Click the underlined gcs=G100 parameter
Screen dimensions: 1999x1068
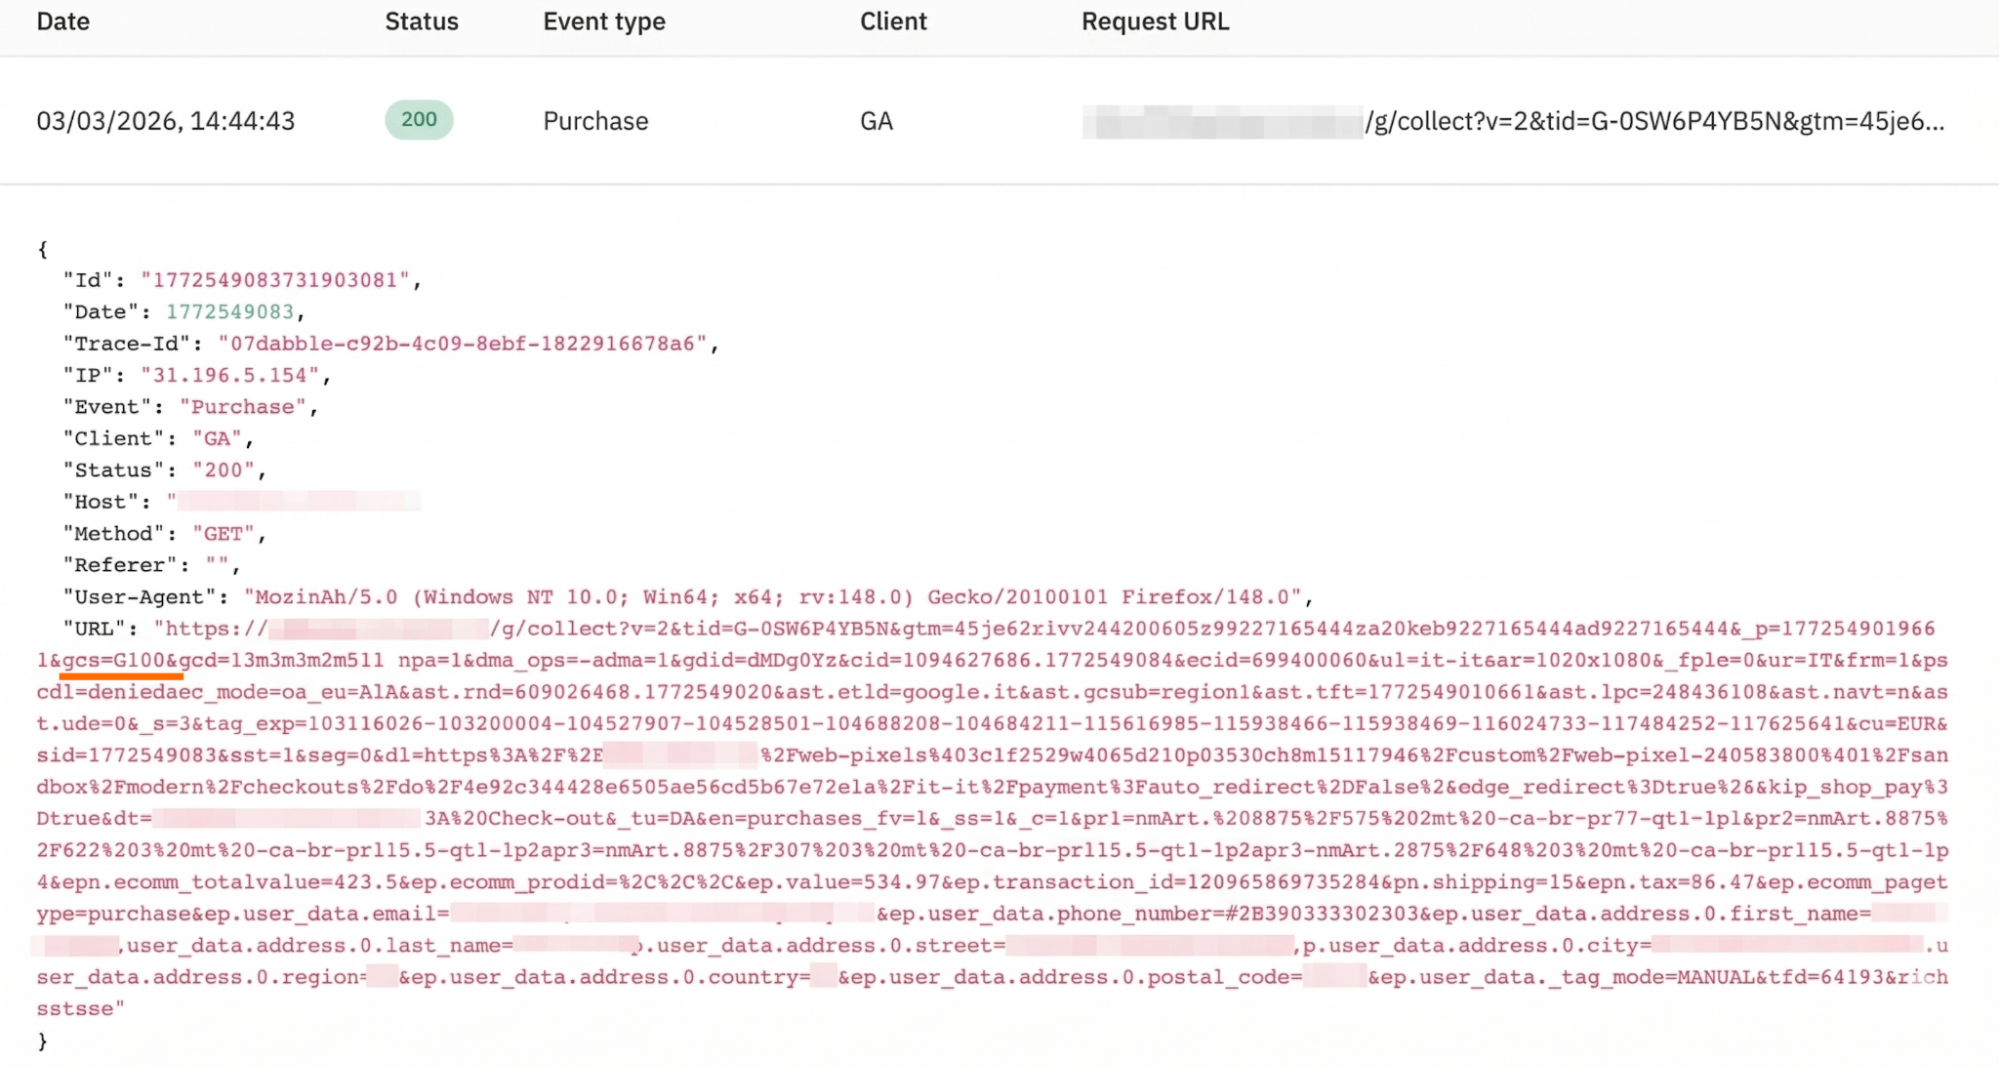(x=114, y=661)
